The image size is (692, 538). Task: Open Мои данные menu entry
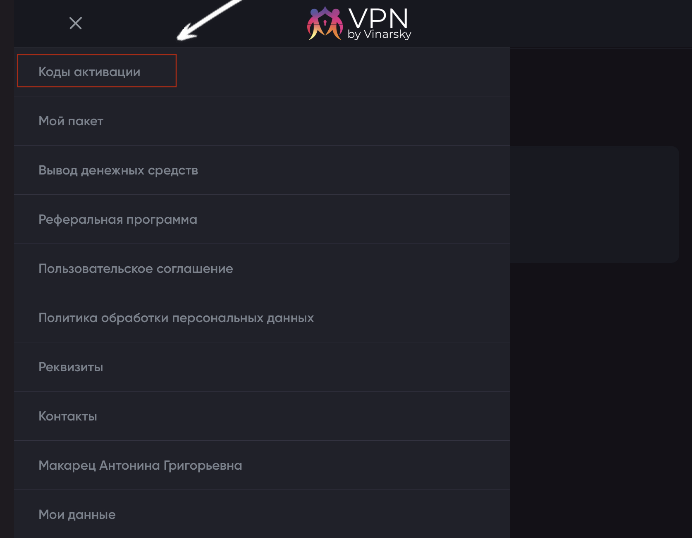77,514
